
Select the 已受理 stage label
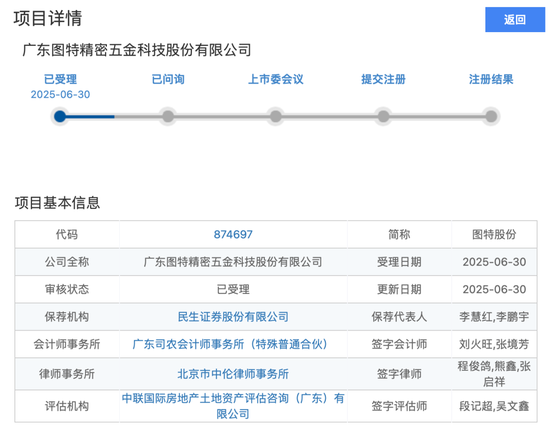coord(60,79)
